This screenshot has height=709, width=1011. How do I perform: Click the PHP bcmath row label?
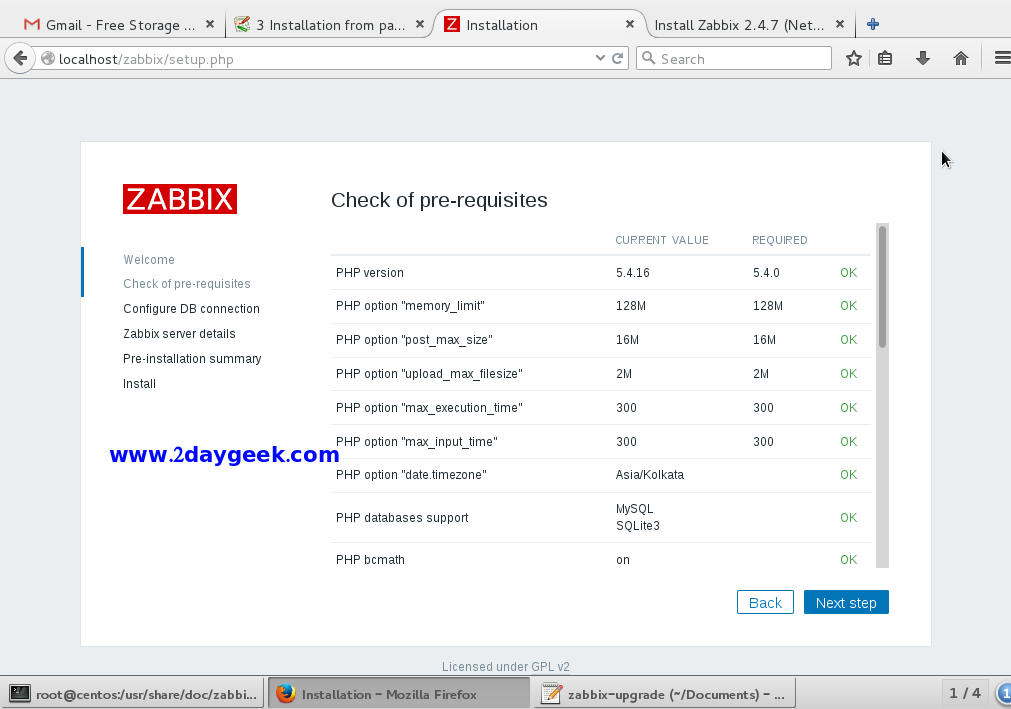370,559
